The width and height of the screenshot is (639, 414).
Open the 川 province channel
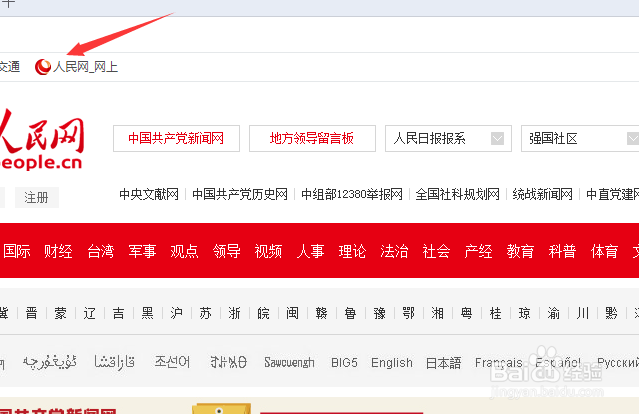coord(582,313)
